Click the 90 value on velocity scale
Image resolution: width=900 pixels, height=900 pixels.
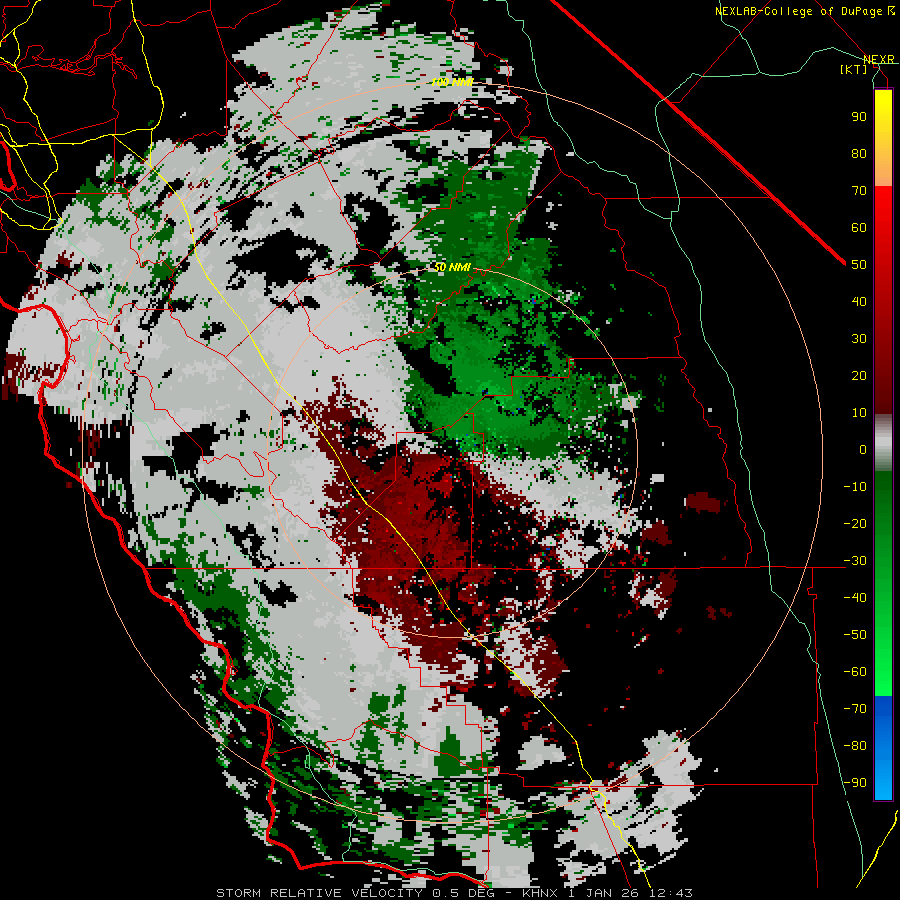click(x=859, y=117)
